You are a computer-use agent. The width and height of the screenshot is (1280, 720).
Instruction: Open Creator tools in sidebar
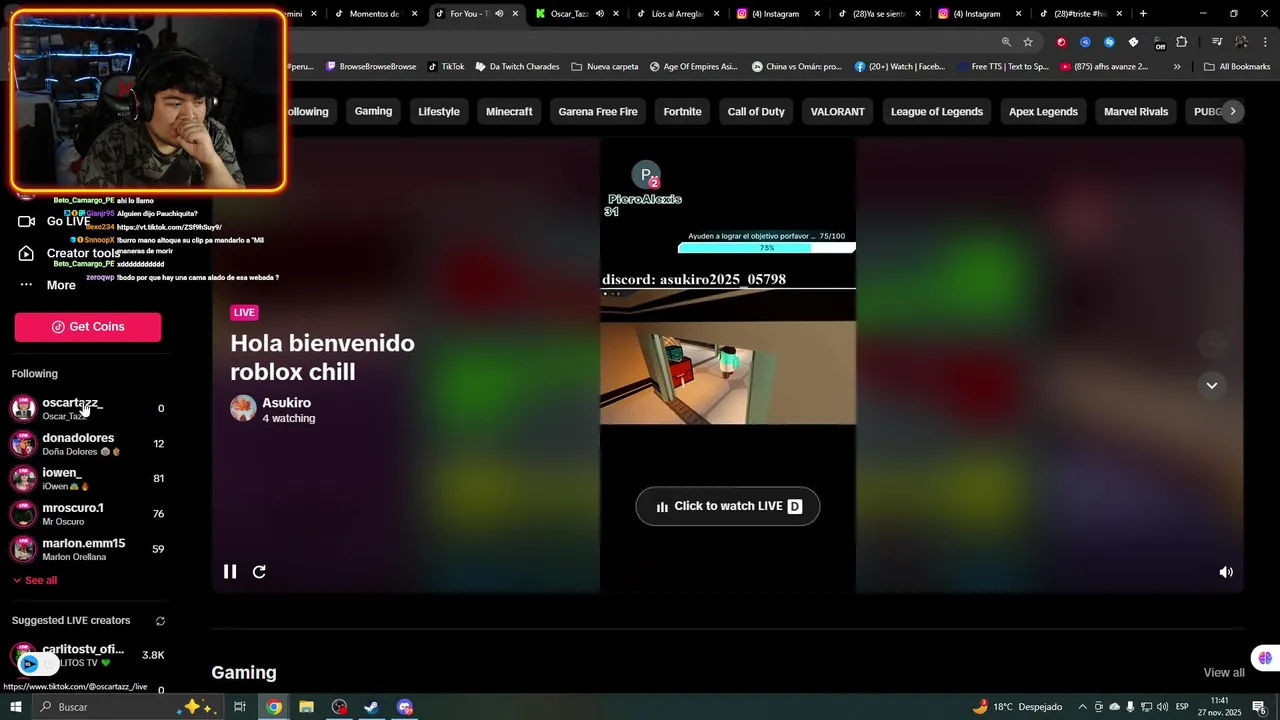(83, 253)
